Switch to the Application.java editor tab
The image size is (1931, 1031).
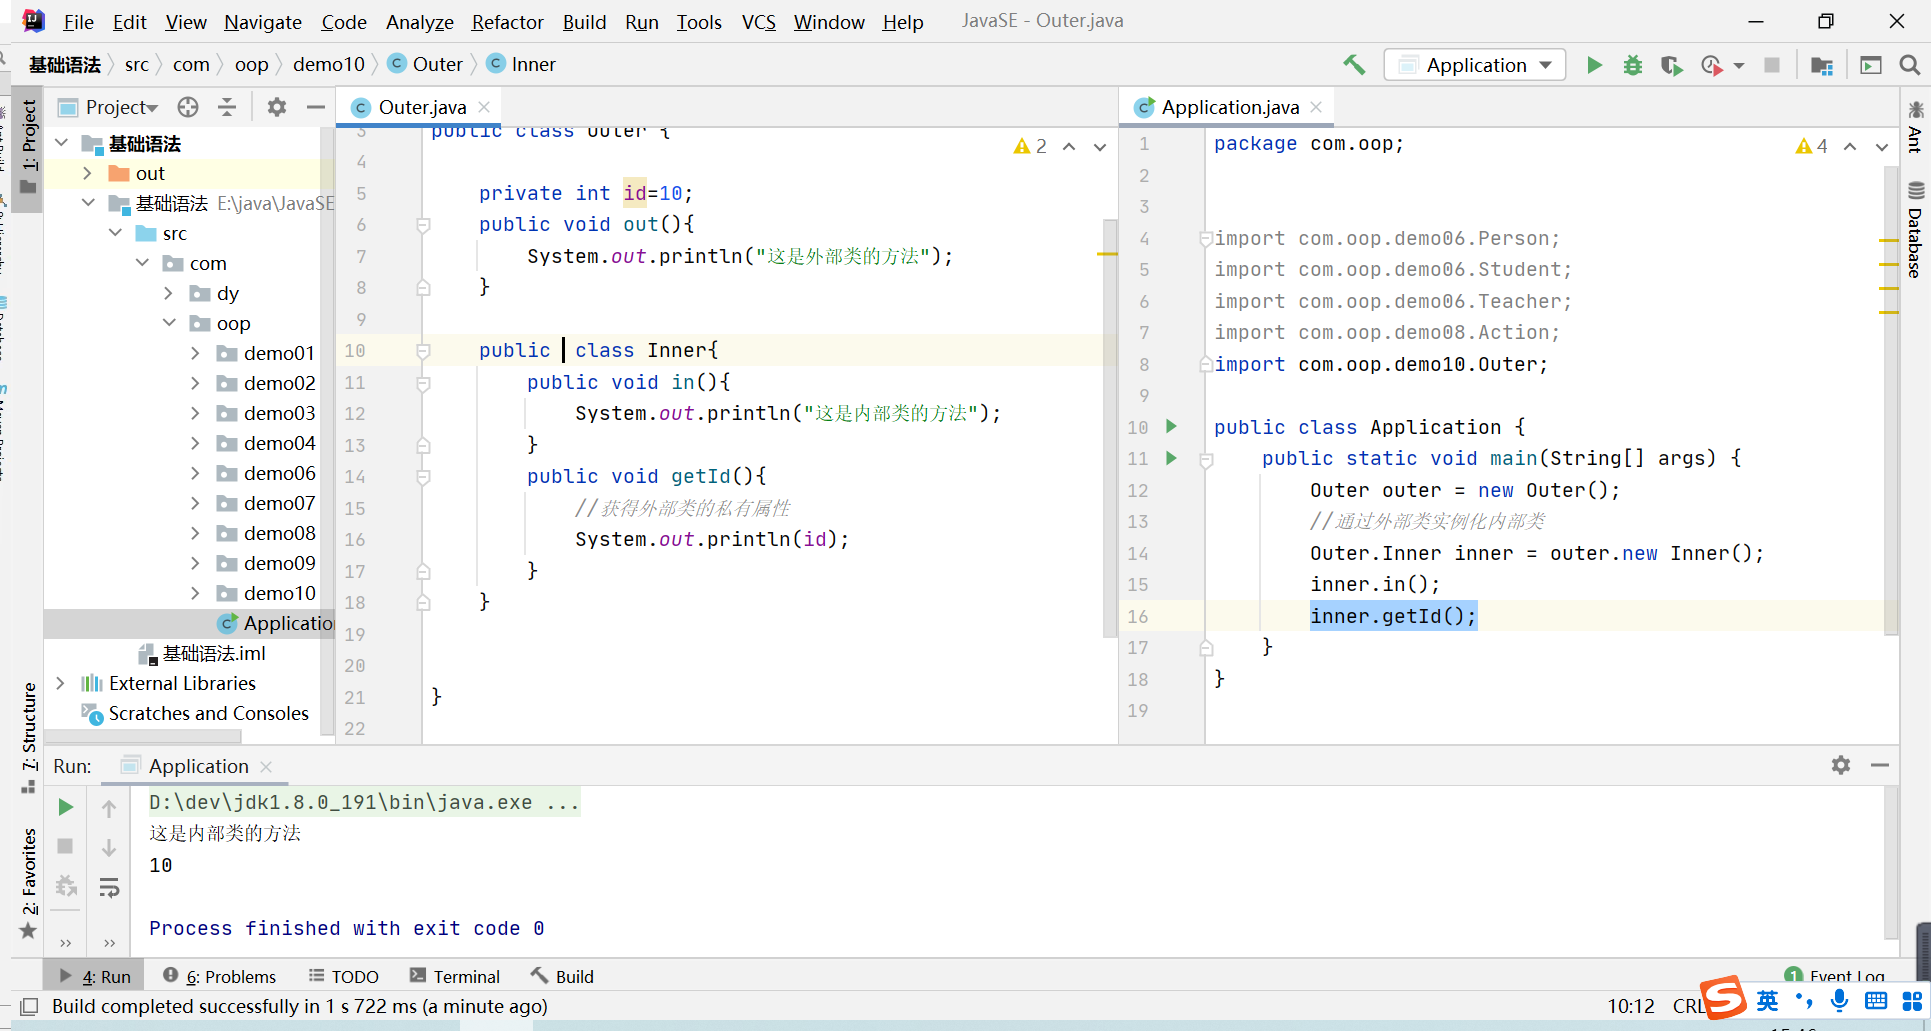1229,107
